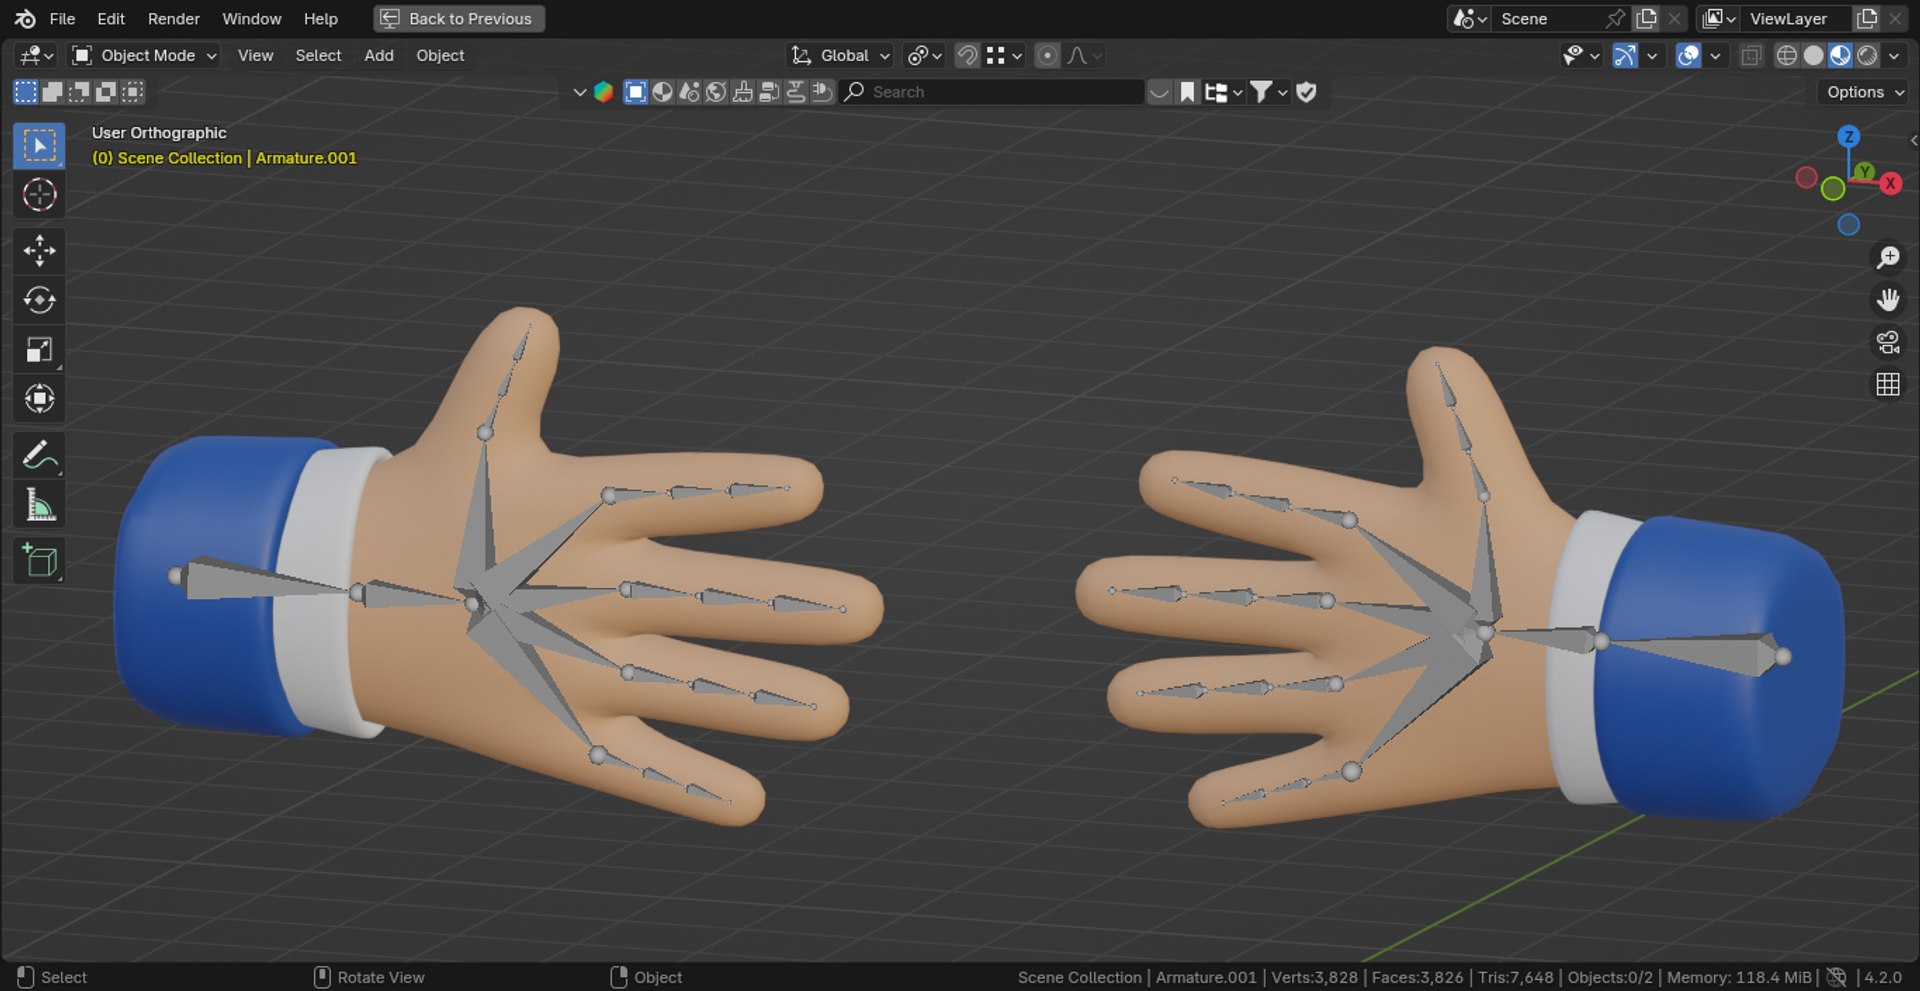The width and height of the screenshot is (1920, 991).
Task: Select the Cursor tool in the left toolbar
Action: point(39,195)
